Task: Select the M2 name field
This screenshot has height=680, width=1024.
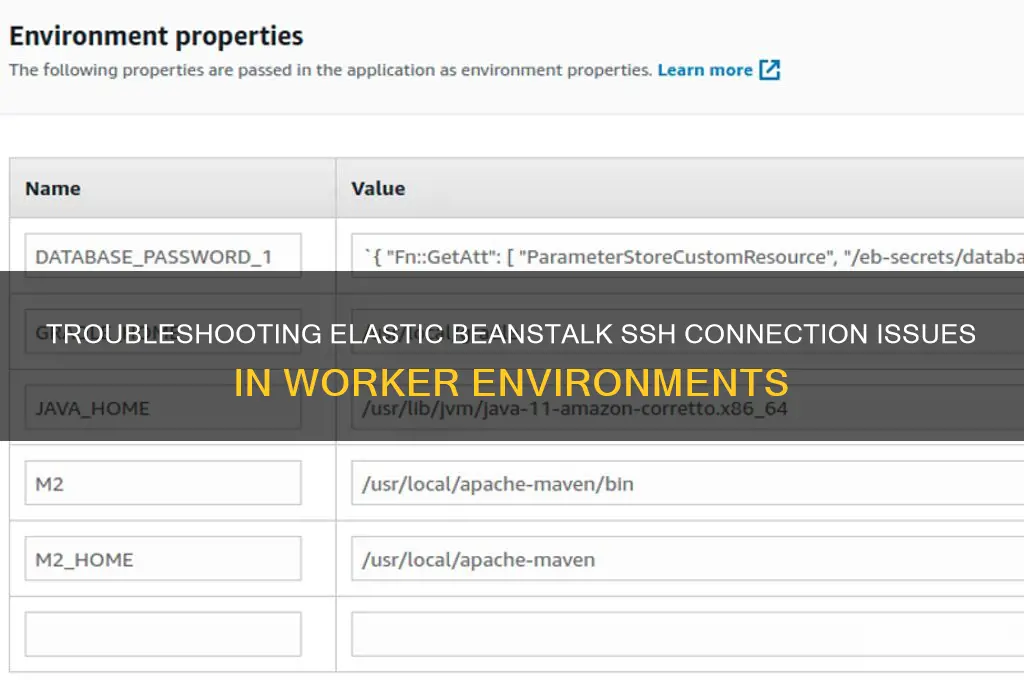Action: [163, 483]
